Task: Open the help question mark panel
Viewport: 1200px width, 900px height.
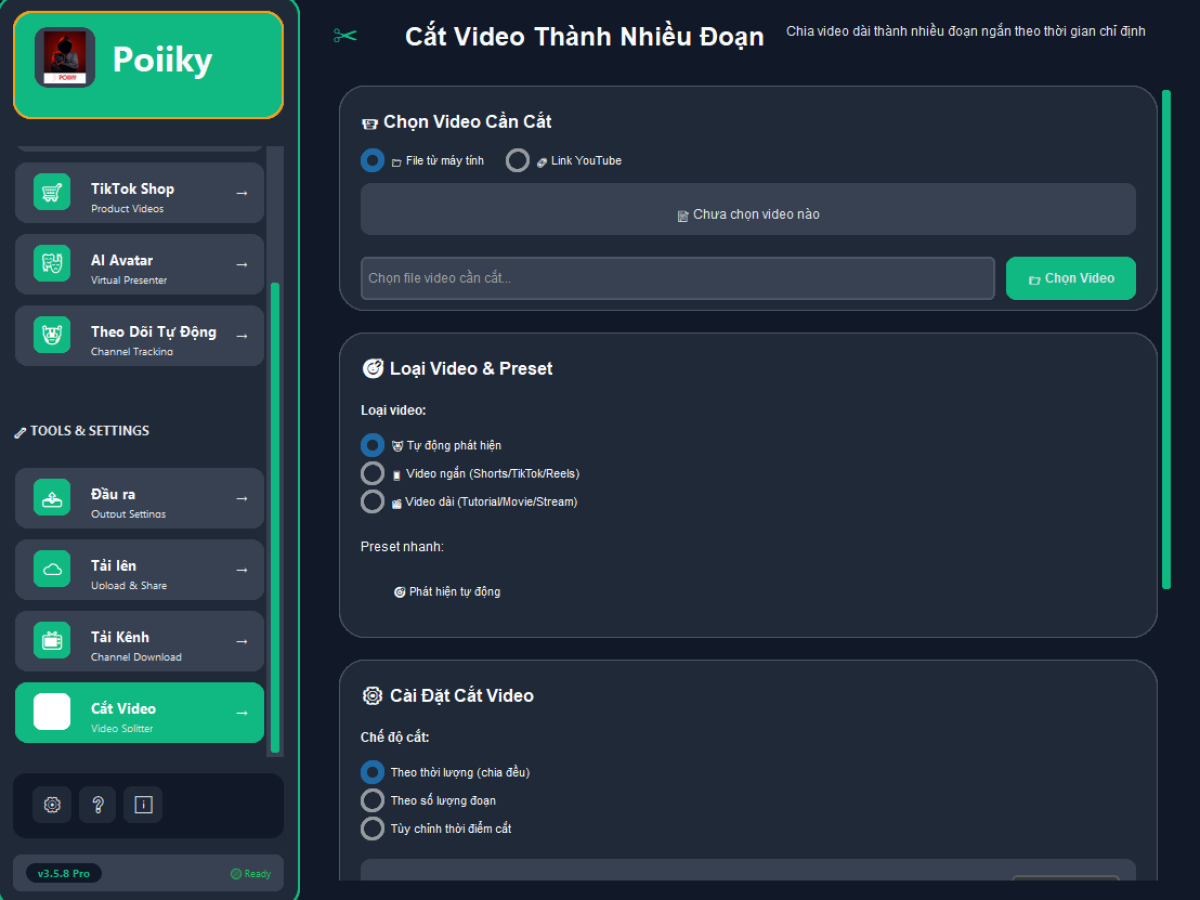Action: (97, 804)
